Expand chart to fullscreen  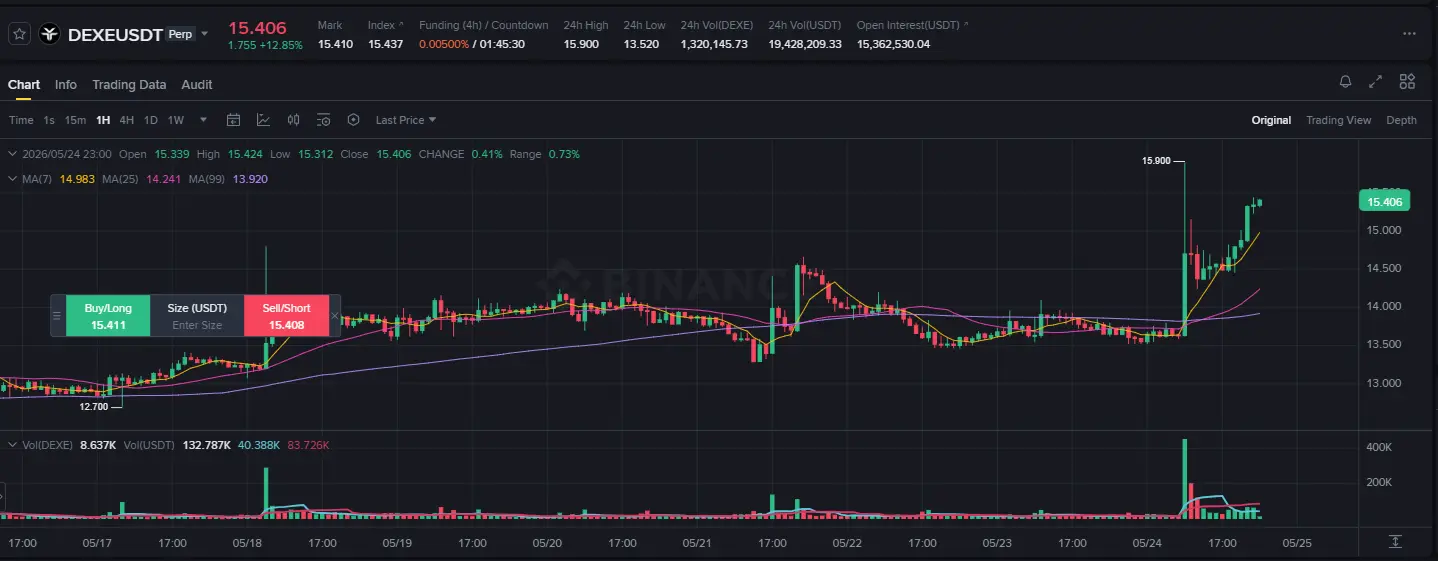(1376, 82)
